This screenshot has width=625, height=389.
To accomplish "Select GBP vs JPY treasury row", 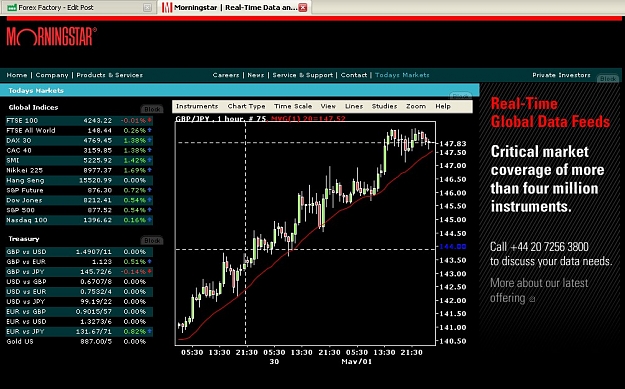I will pos(79,272).
